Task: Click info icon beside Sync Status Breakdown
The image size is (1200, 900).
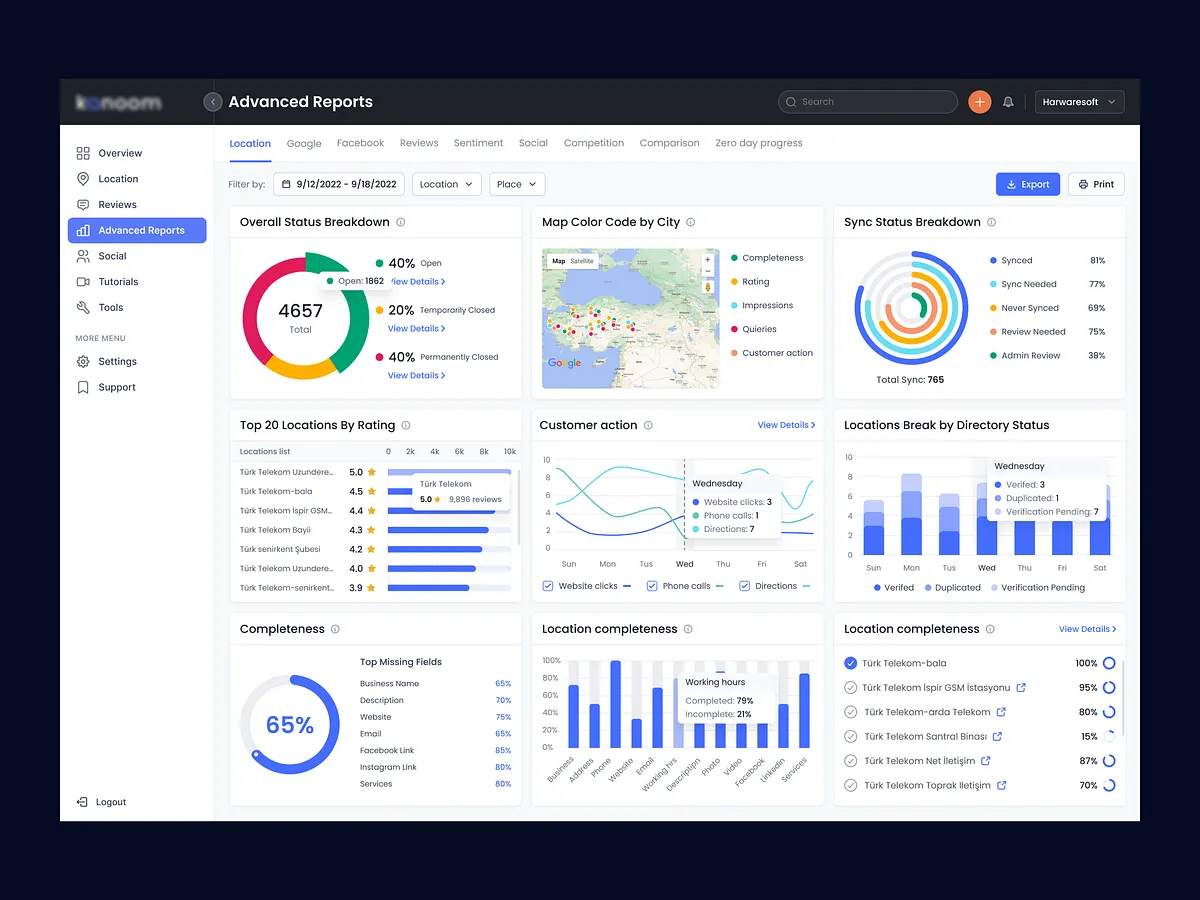Action: tap(992, 222)
